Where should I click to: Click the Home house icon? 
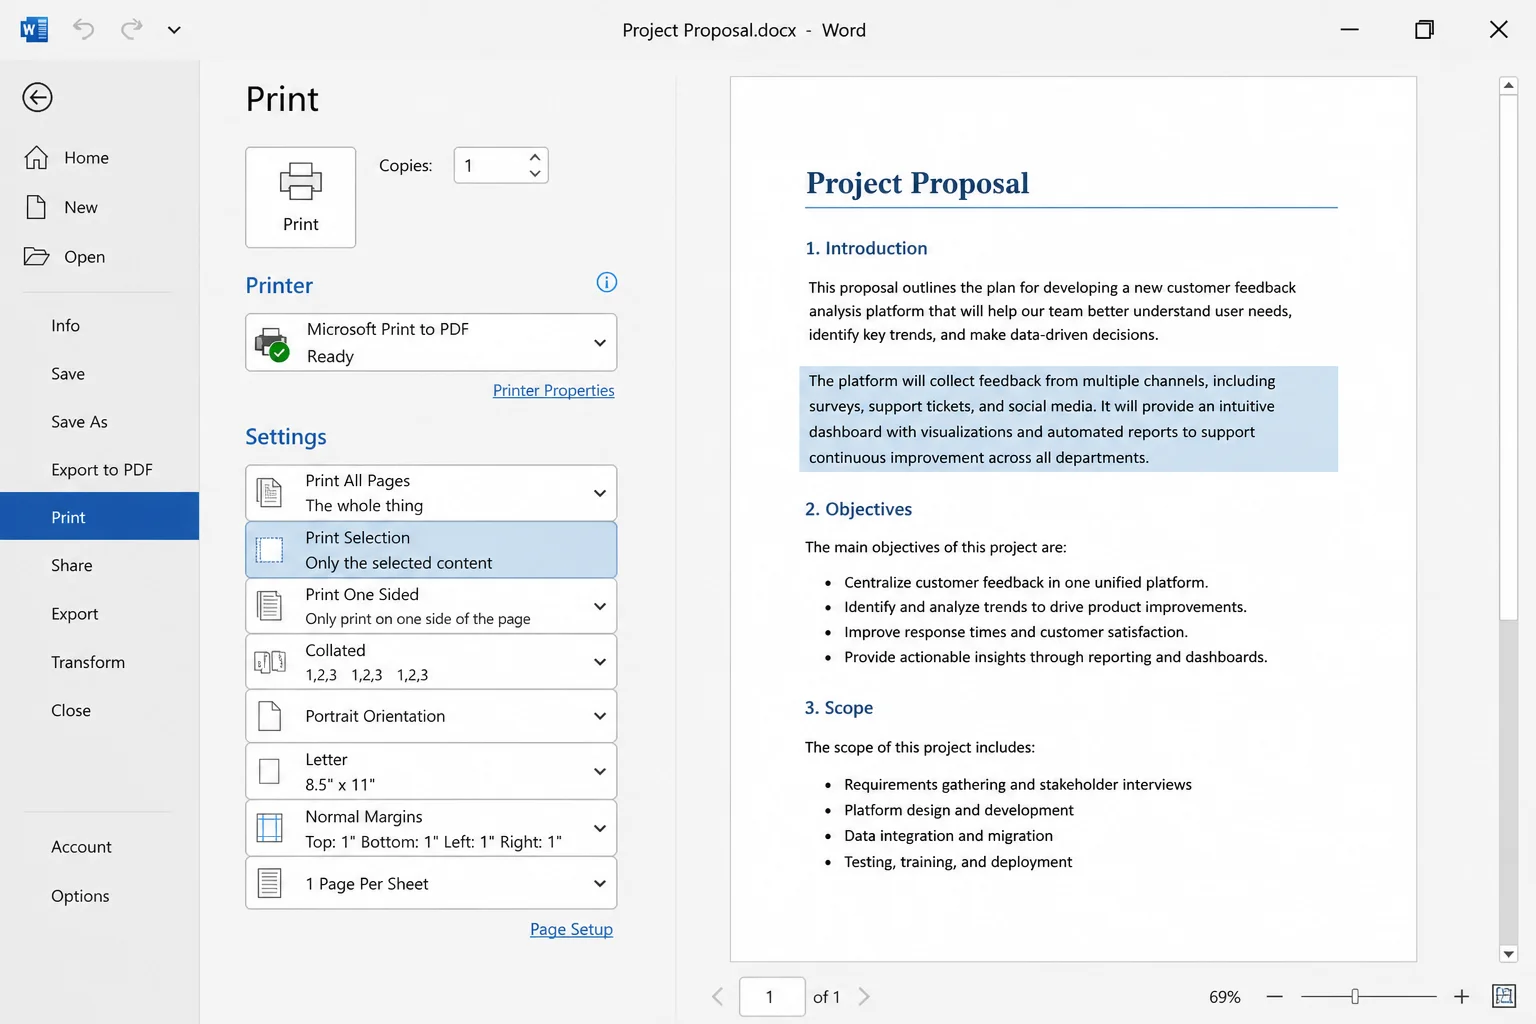[36, 157]
